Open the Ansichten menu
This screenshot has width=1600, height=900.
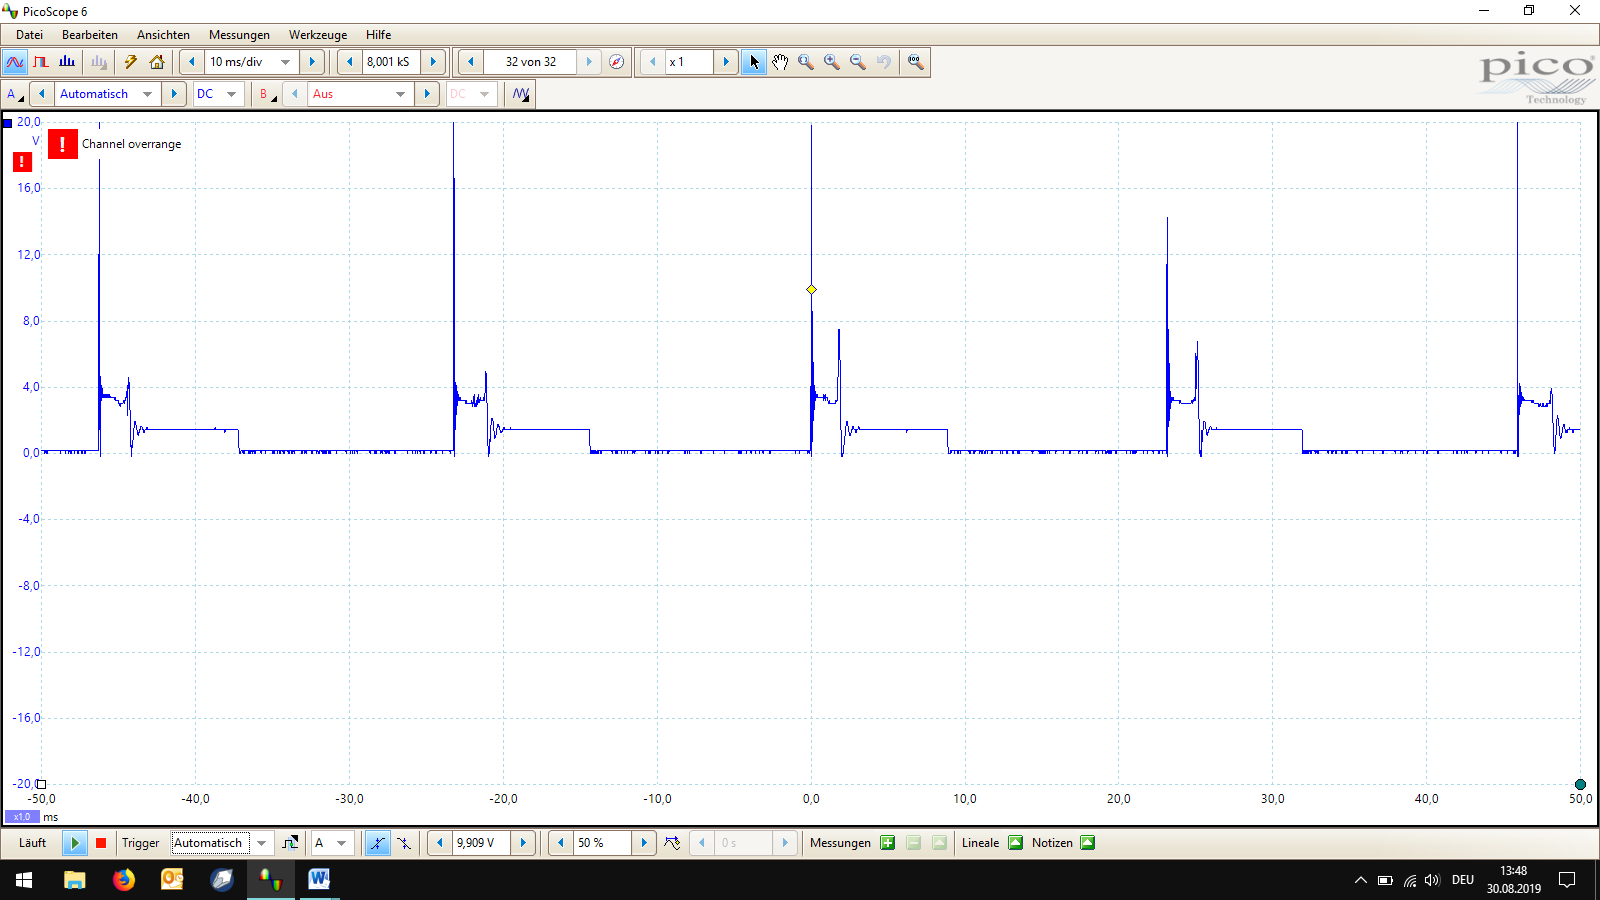pos(163,35)
